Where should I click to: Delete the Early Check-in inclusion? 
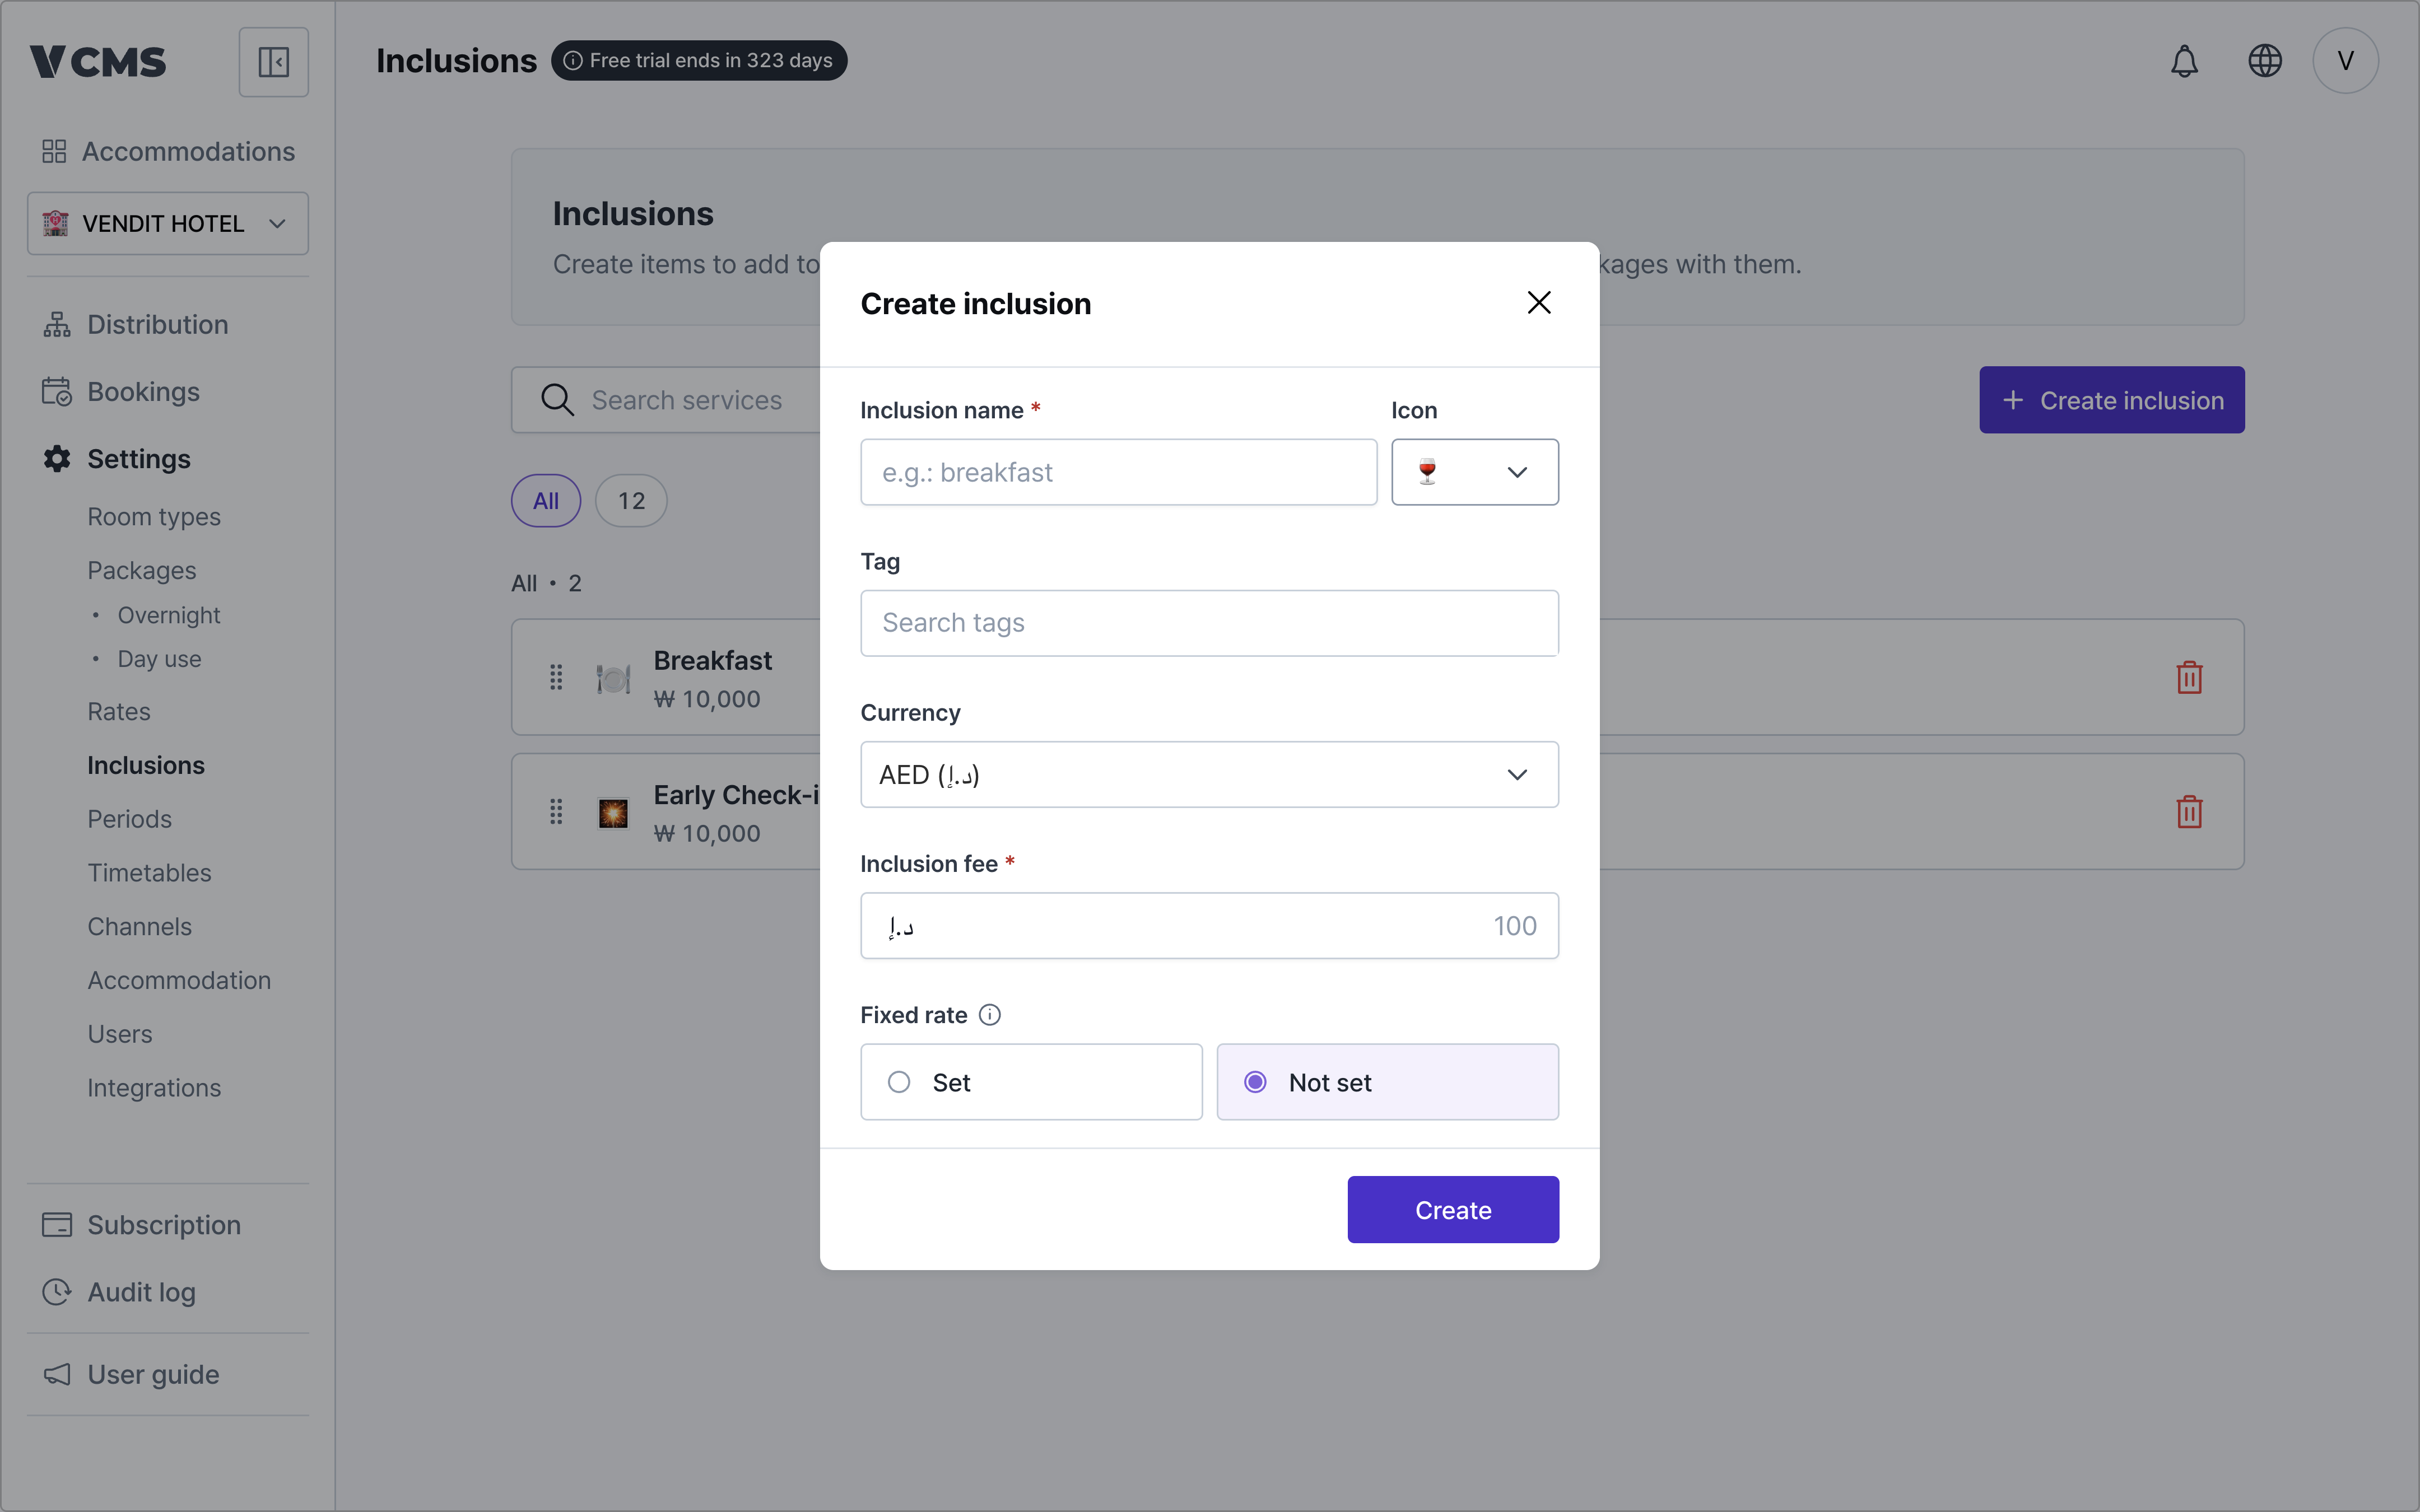[x=2189, y=811]
